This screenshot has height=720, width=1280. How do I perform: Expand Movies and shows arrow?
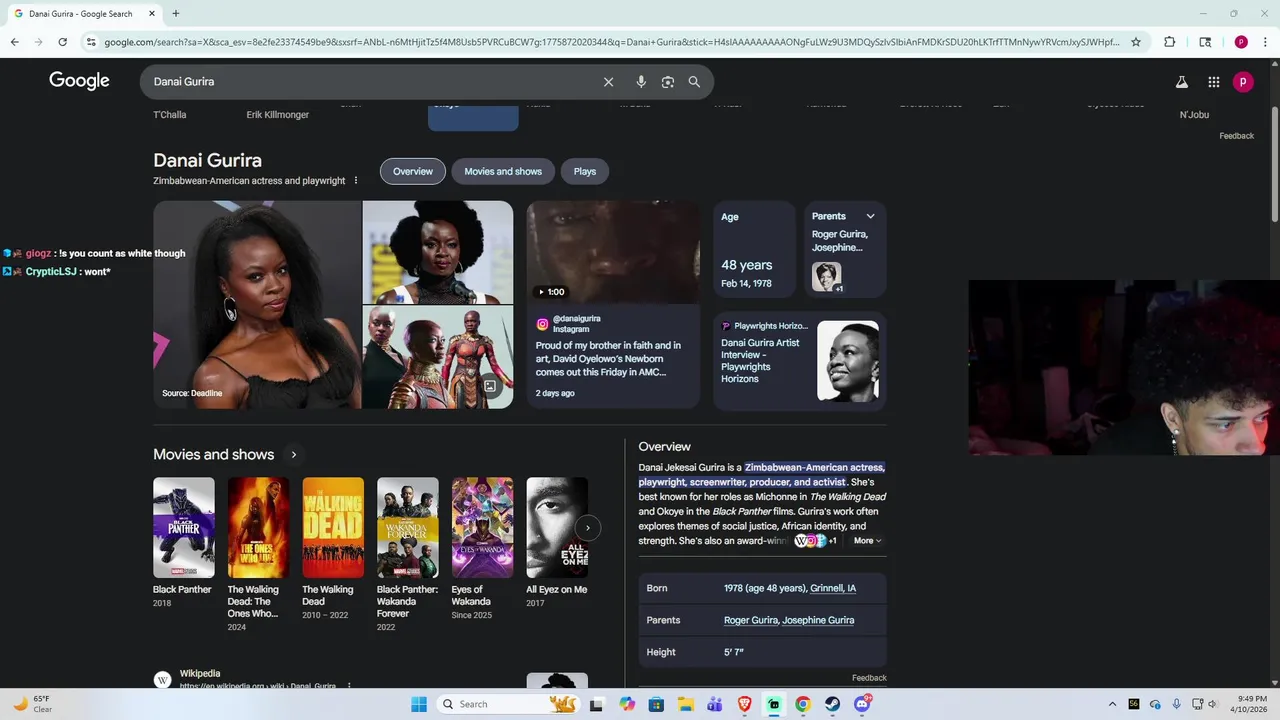(293, 455)
